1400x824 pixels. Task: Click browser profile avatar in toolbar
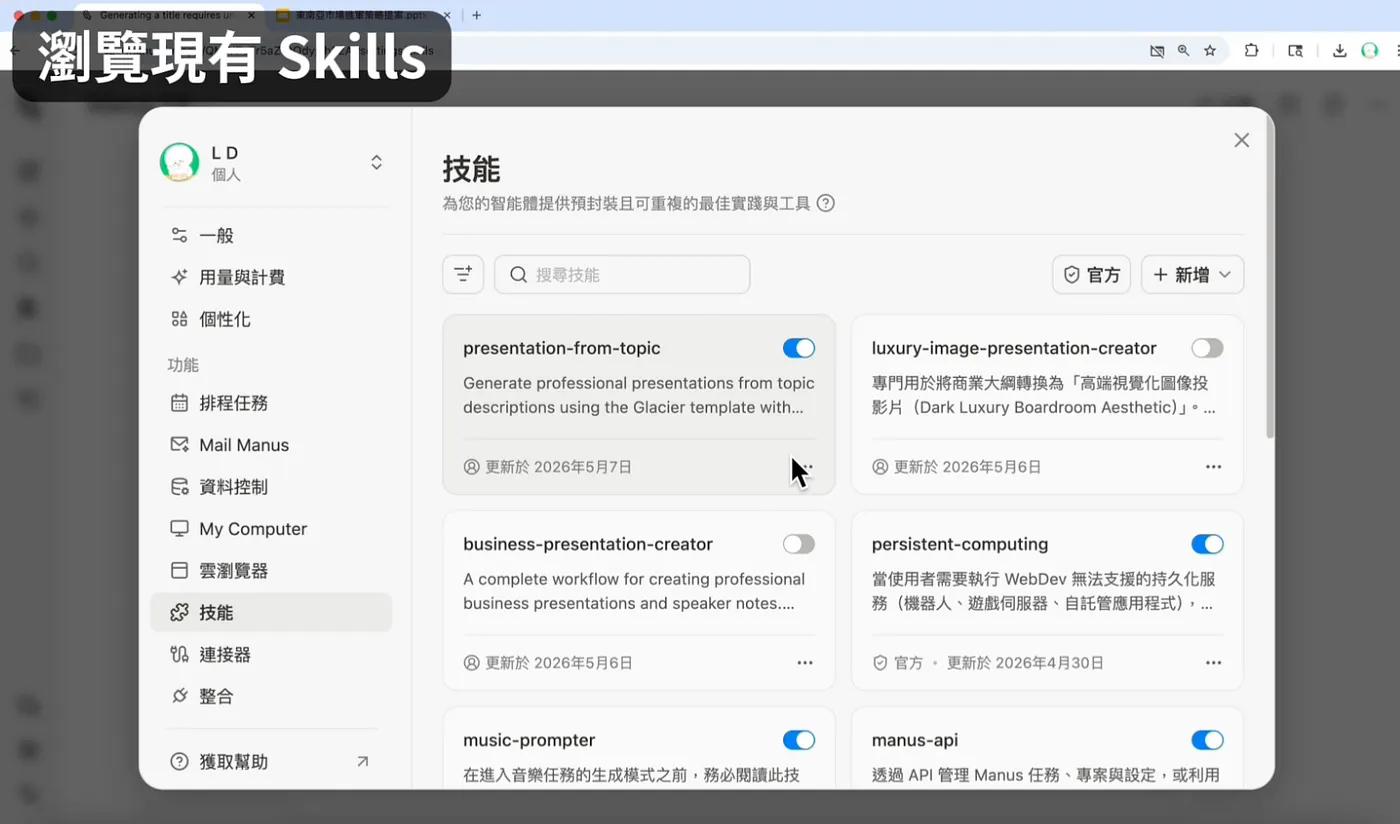1369,51
